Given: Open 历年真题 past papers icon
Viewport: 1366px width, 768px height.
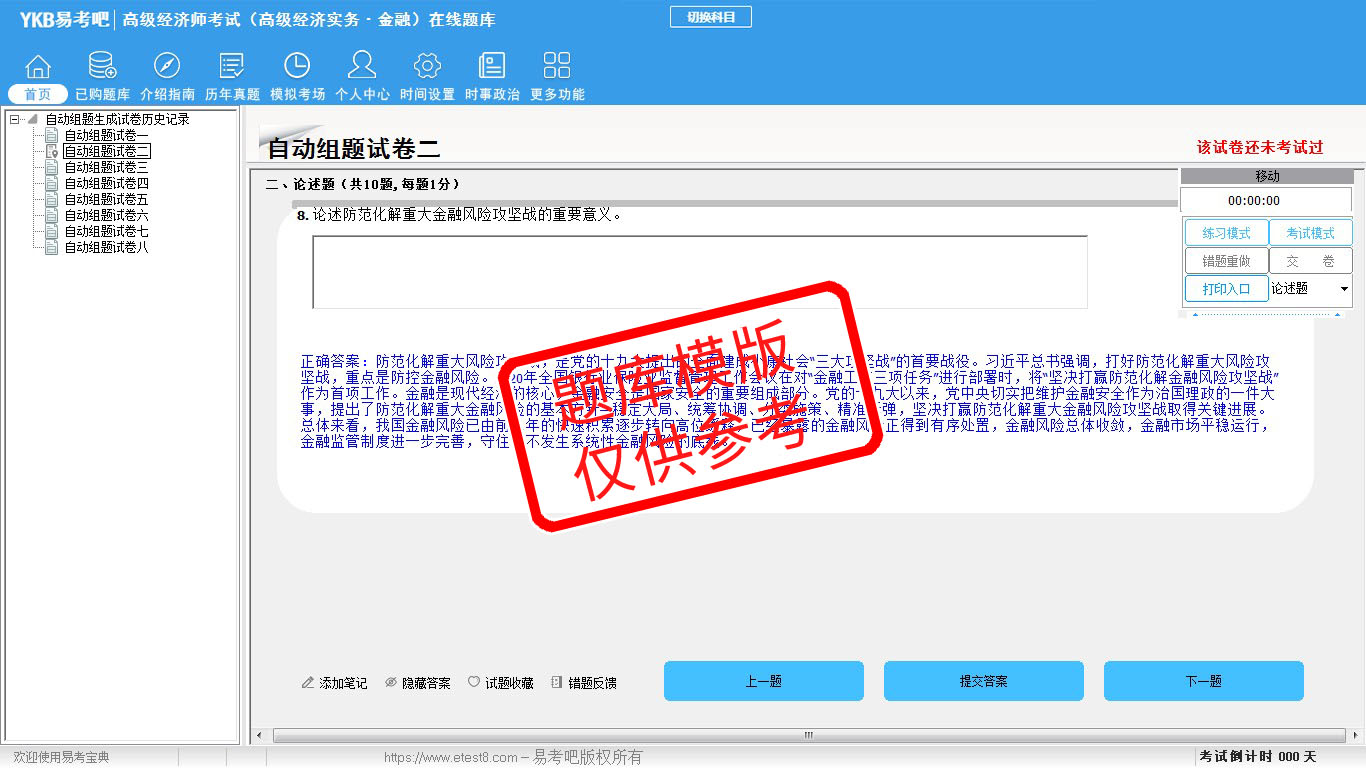Looking at the screenshot, I should pyautogui.click(x=232, y=67).
